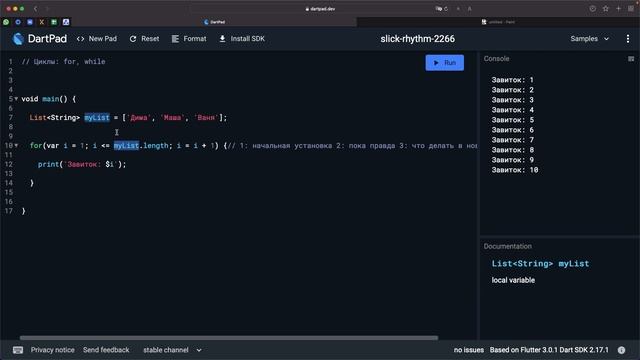Click 'void main() {' on line 5

coord(49,99)
